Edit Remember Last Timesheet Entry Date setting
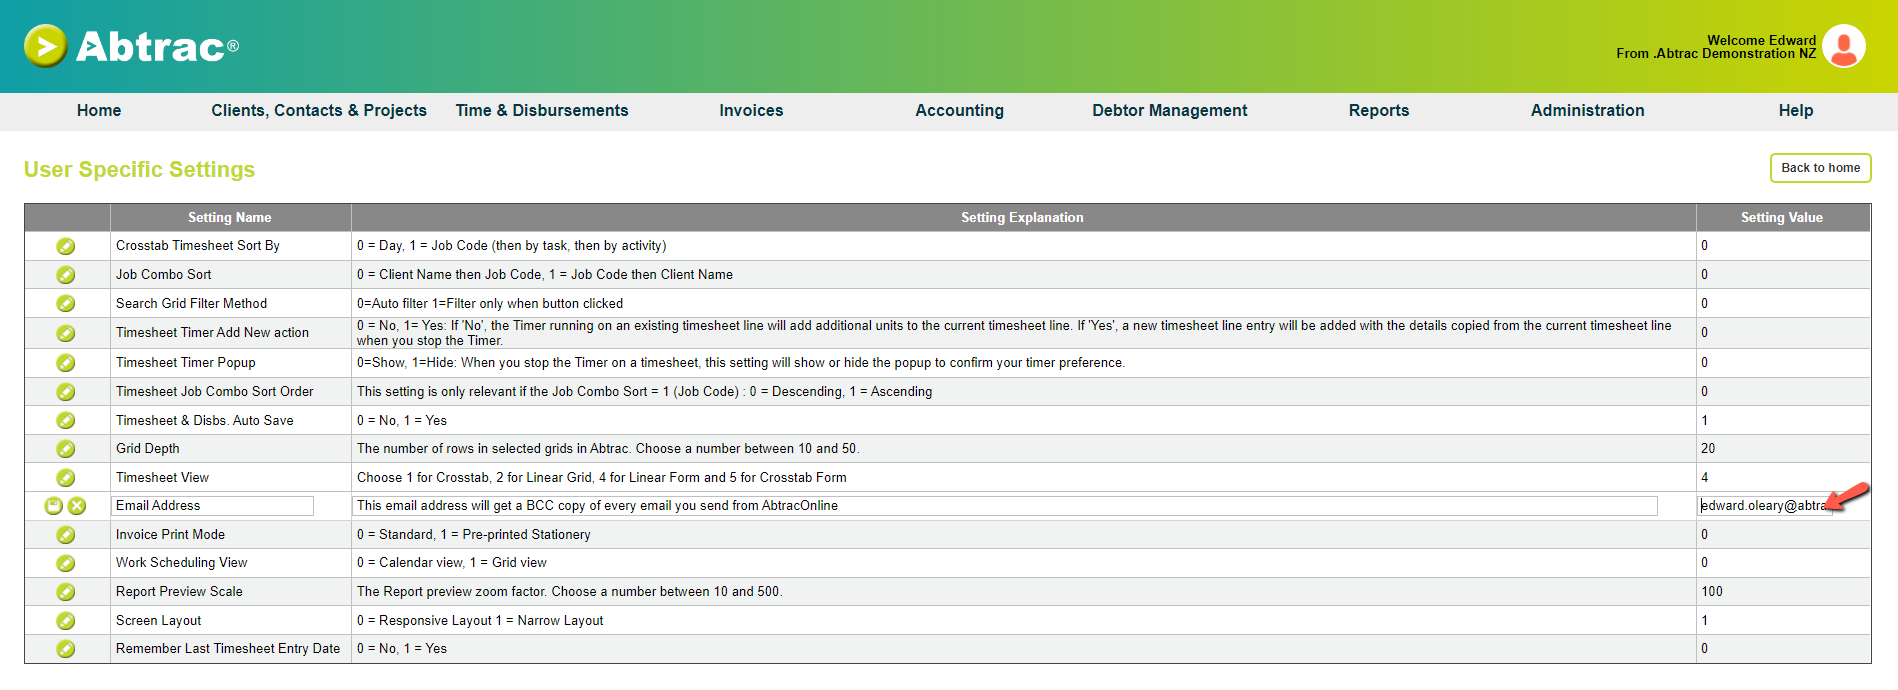 tap(66, 649)
